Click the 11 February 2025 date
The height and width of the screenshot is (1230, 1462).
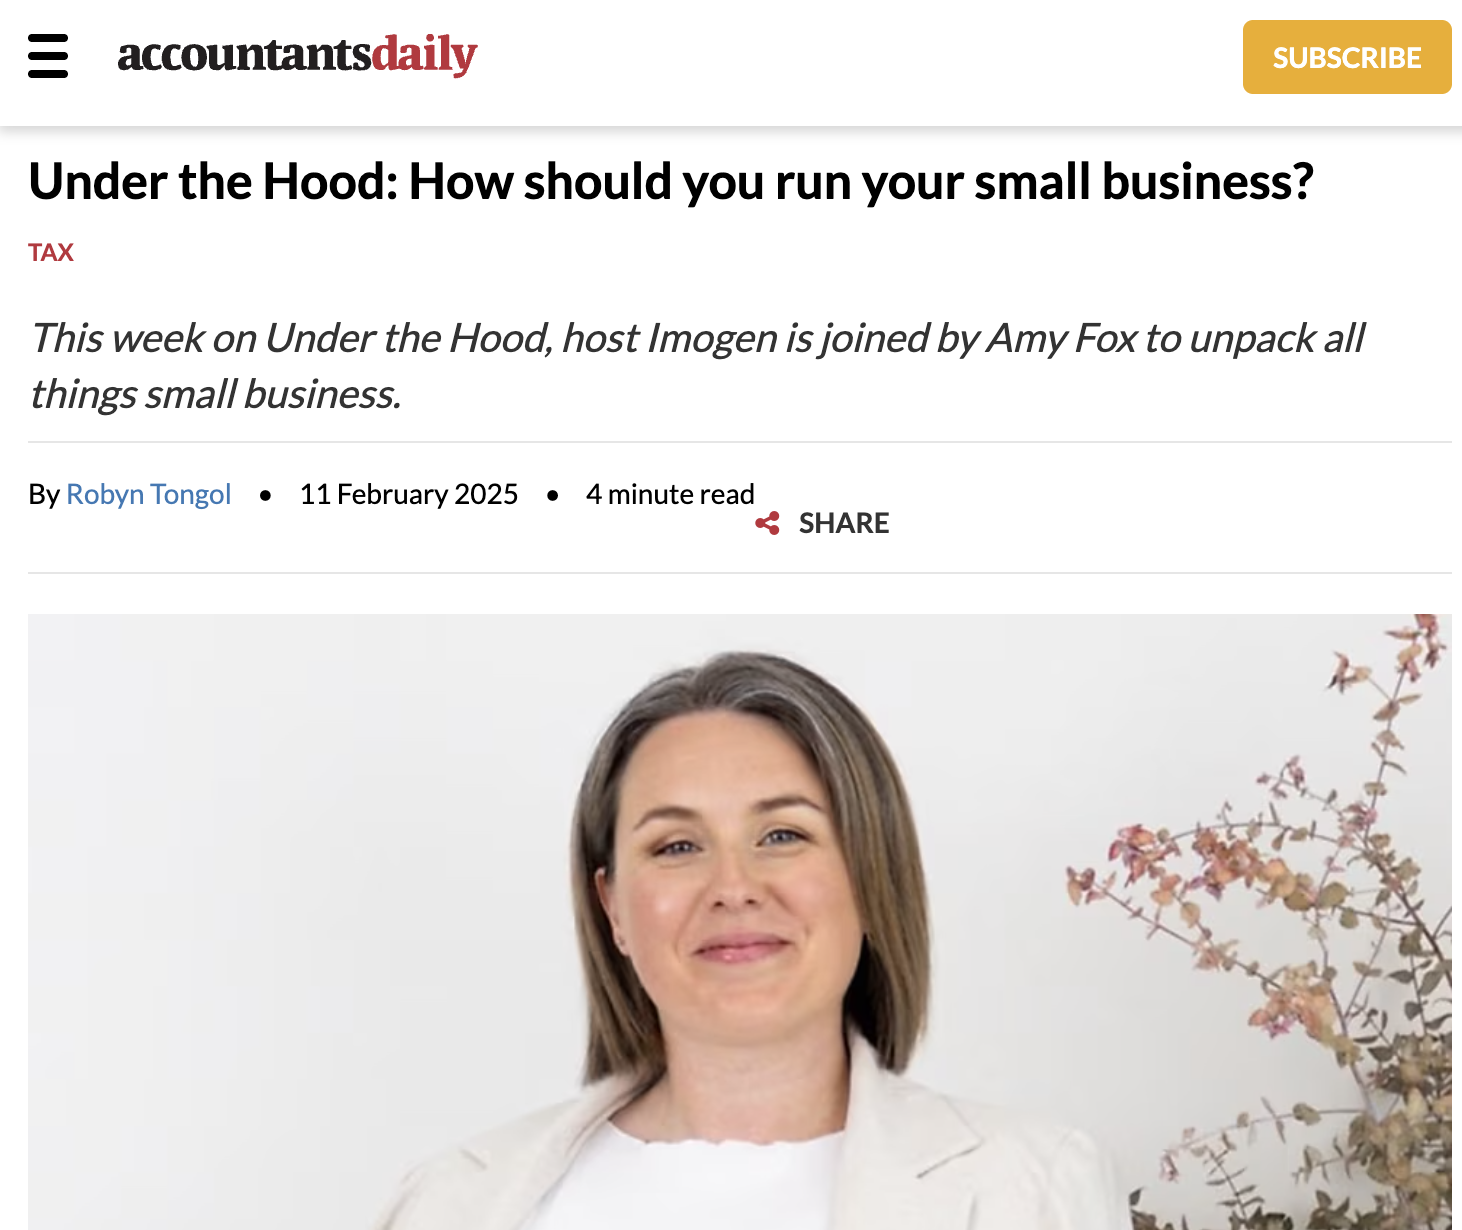(409, 494)
